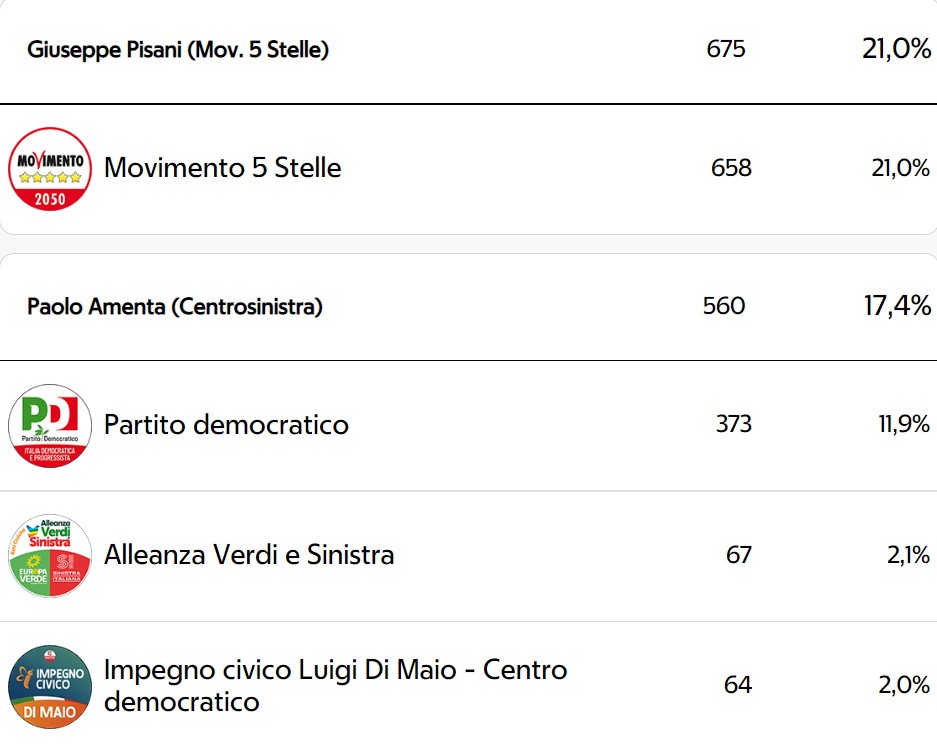The image size is (937, 747).
Task: Open the Movimento 5 Stelle party name
Action: (x=222, y=167)
